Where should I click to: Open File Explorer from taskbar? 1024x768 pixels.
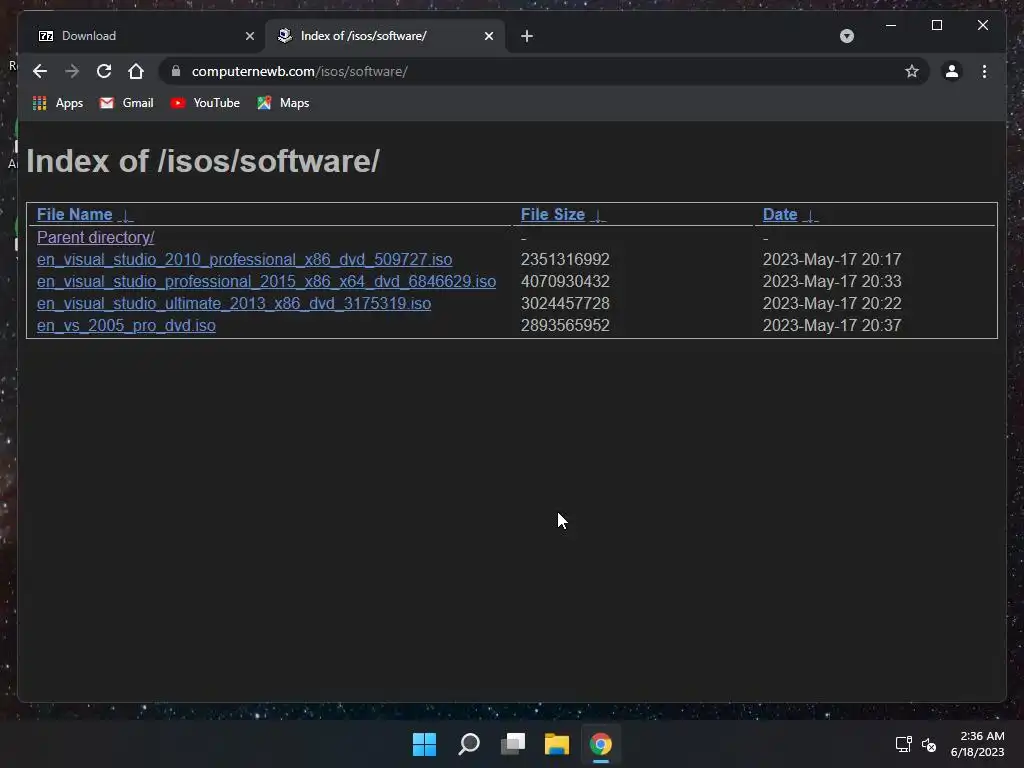click(557, 744)
